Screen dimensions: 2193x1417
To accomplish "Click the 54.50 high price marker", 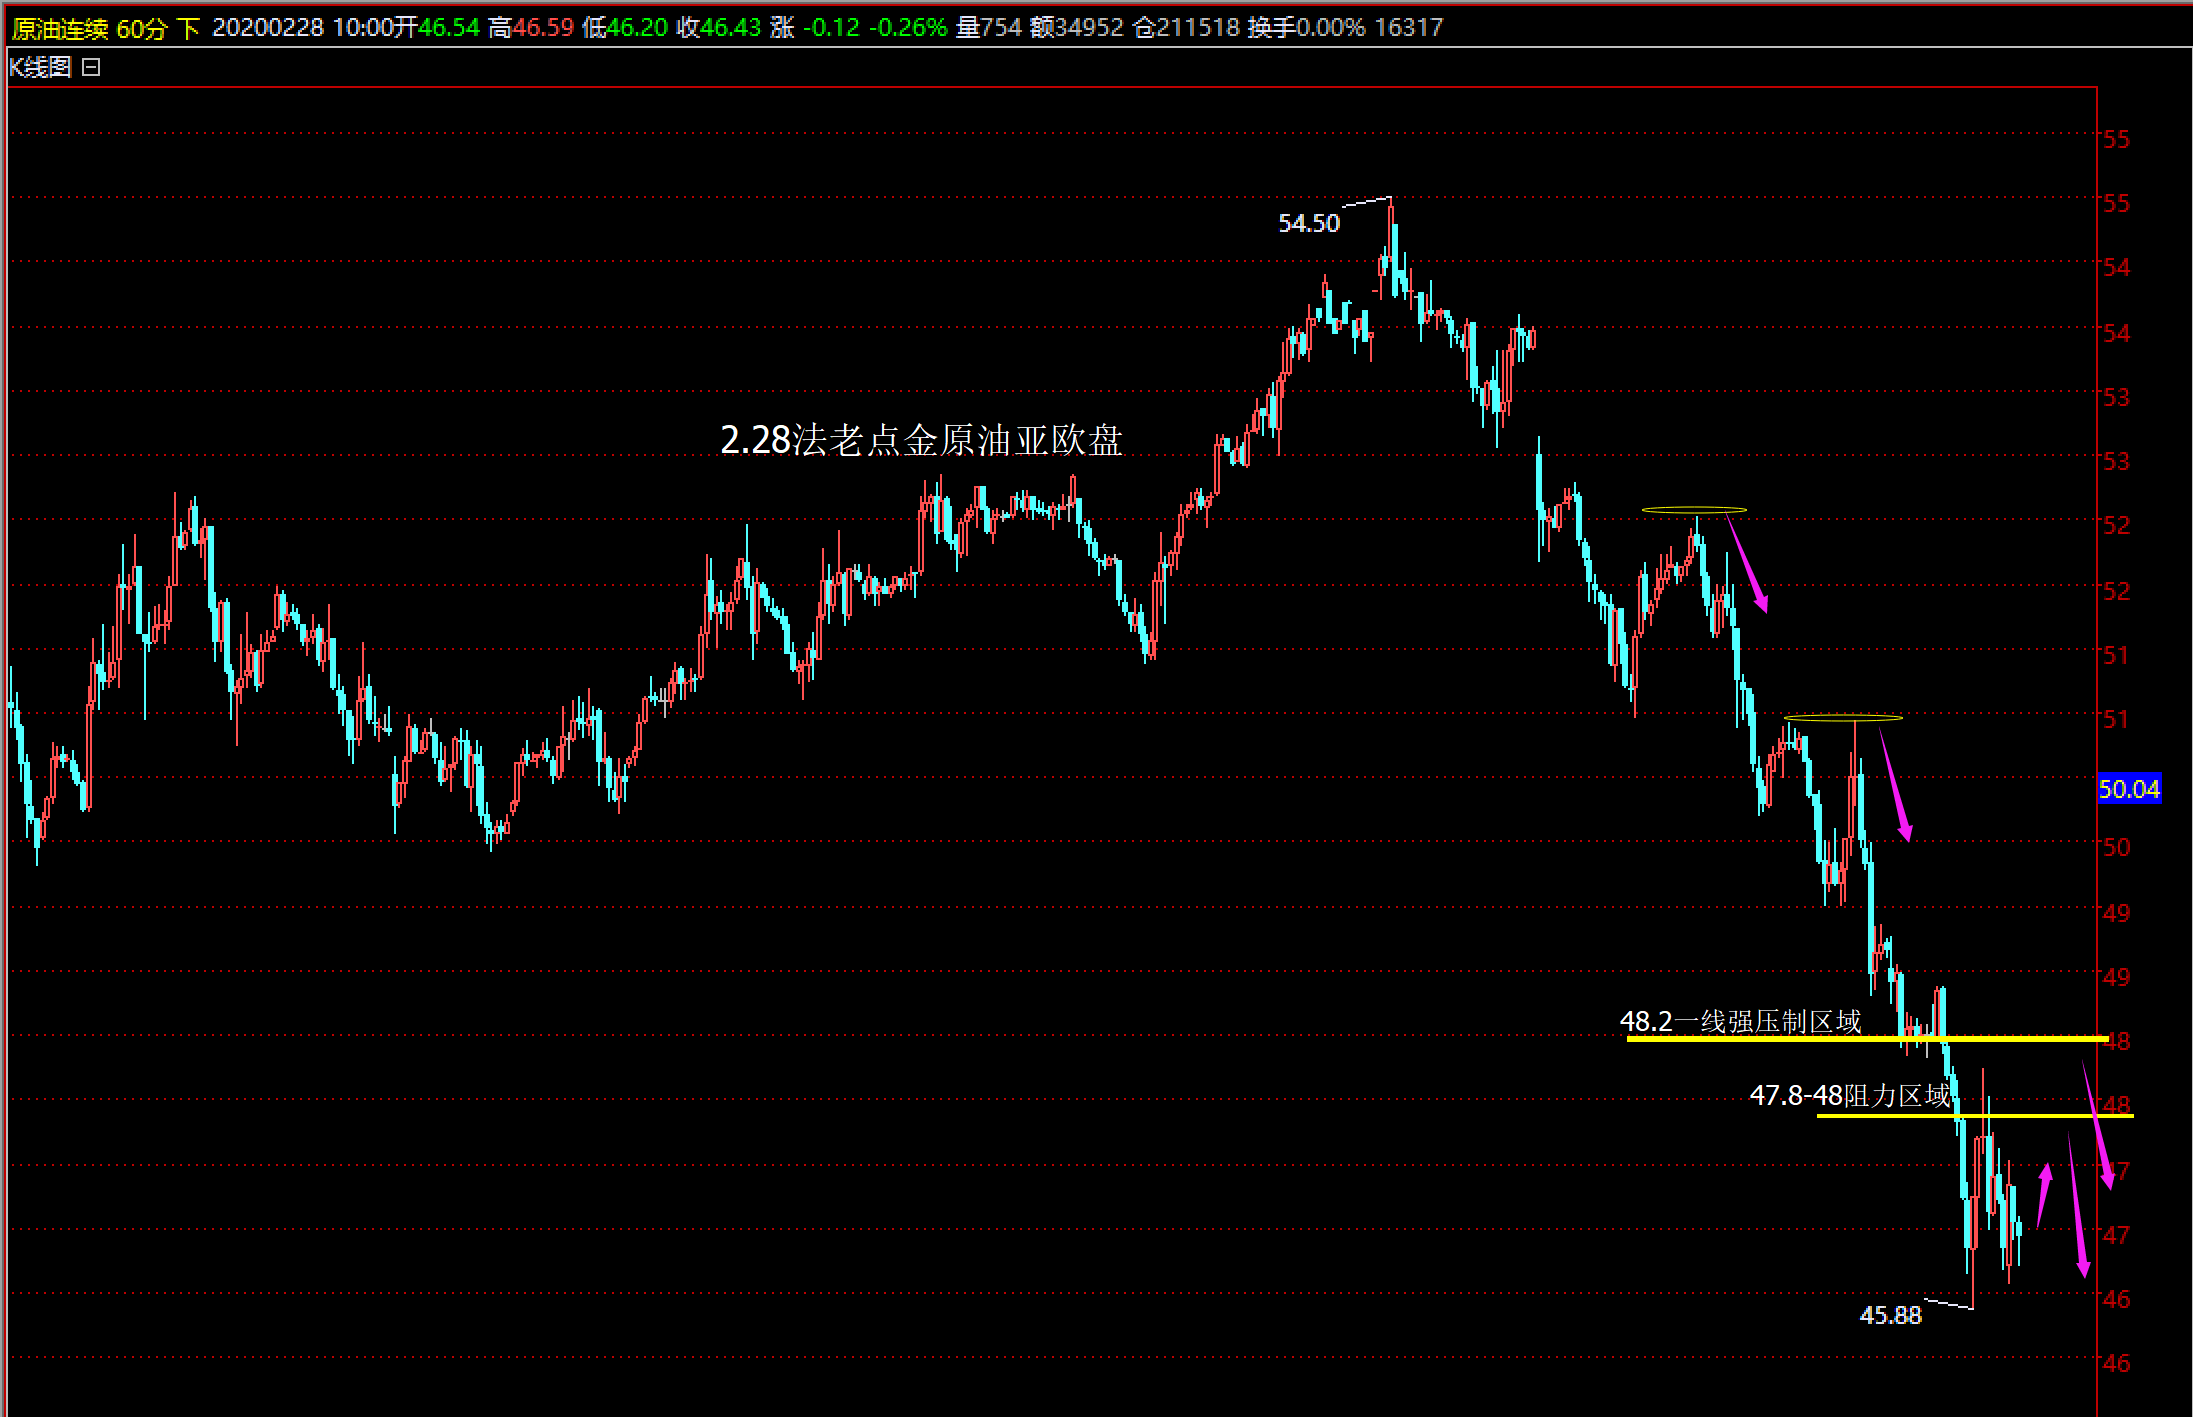I will [1308, 223].
